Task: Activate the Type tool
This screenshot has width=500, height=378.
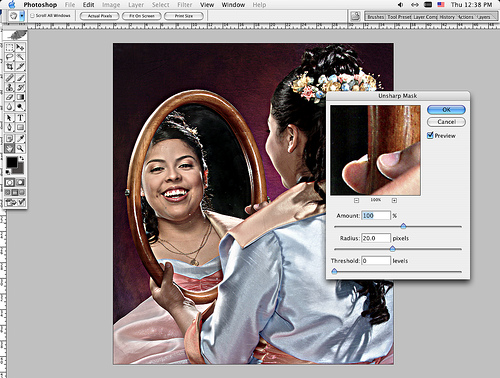Action: [x=20, y=118]
